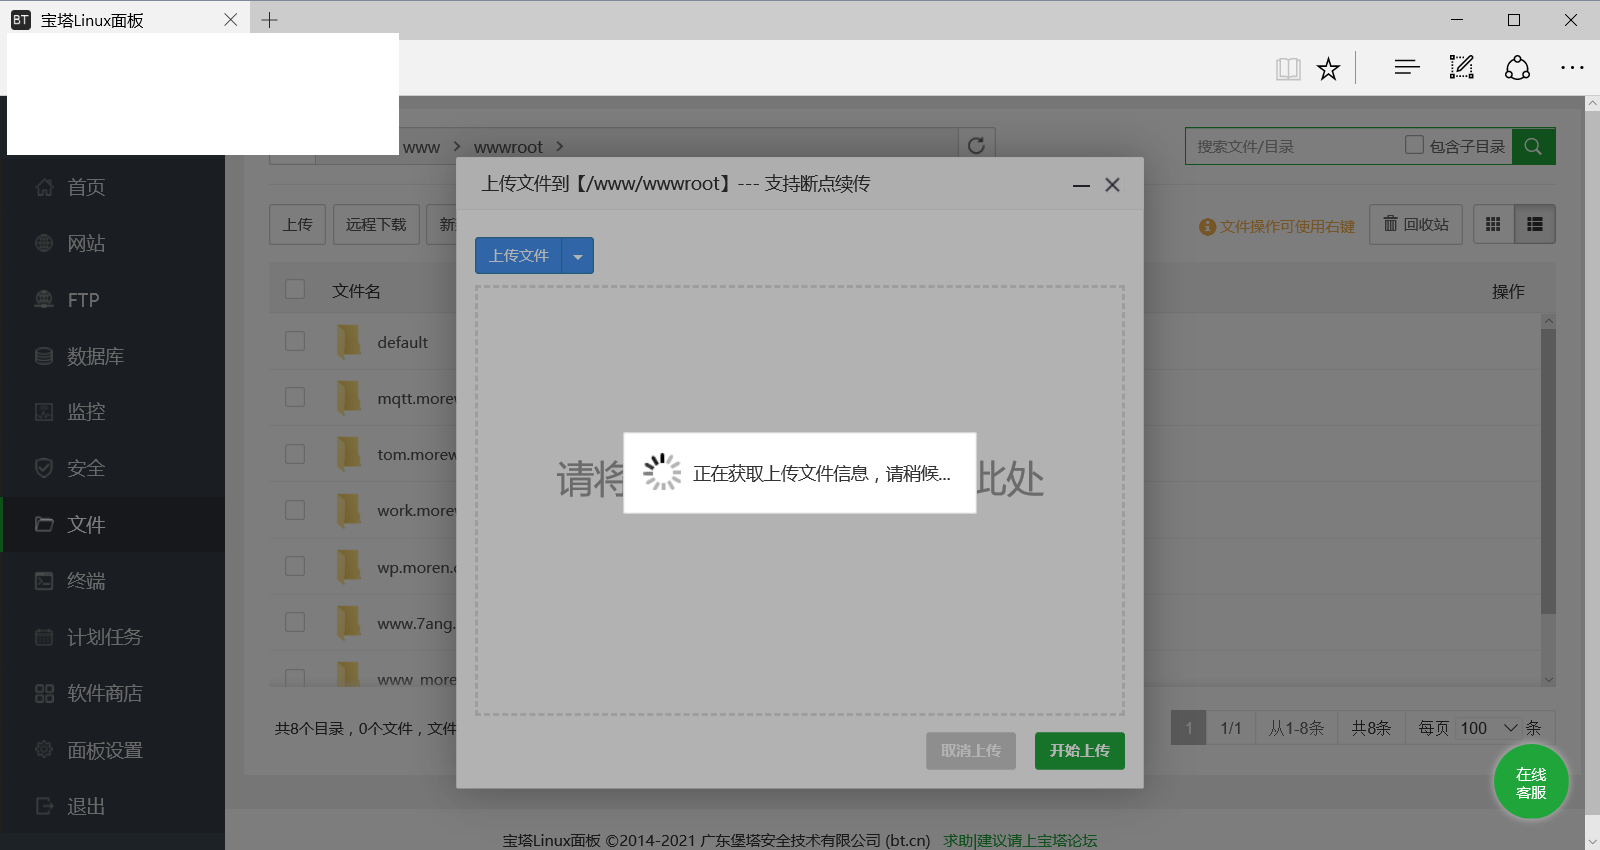The height and width of the screenshot is (850, 1600).
Task: Check the default folder row checkbox
Action: point(295,341)
